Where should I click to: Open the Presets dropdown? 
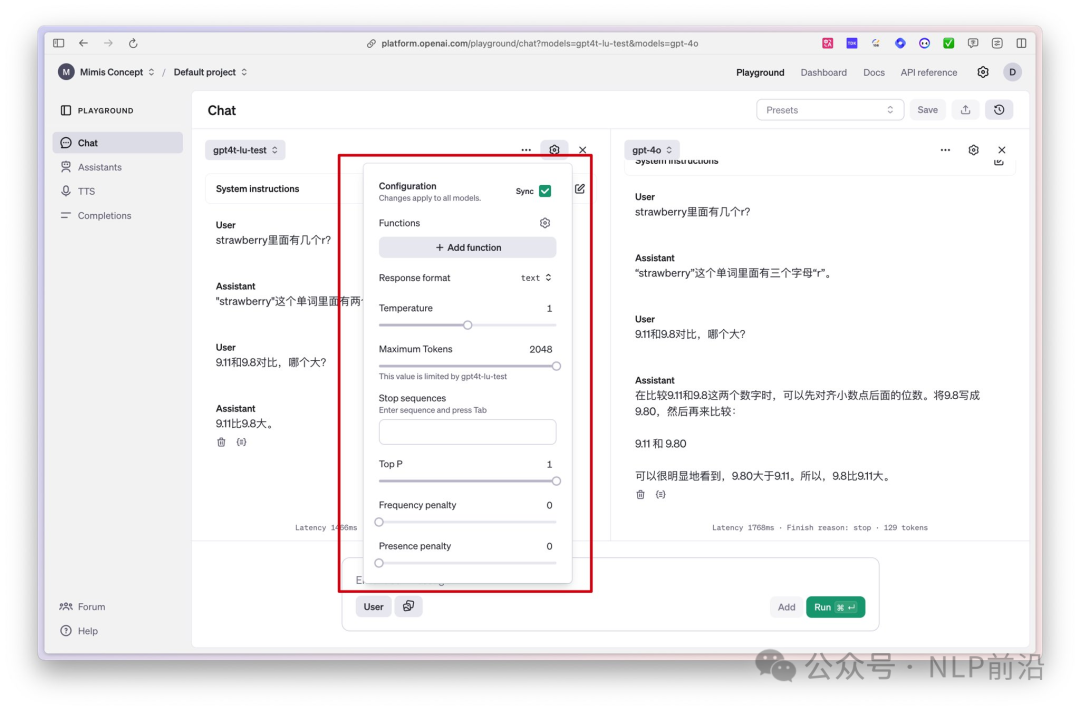pyautogui.click(x=830, y=110)
